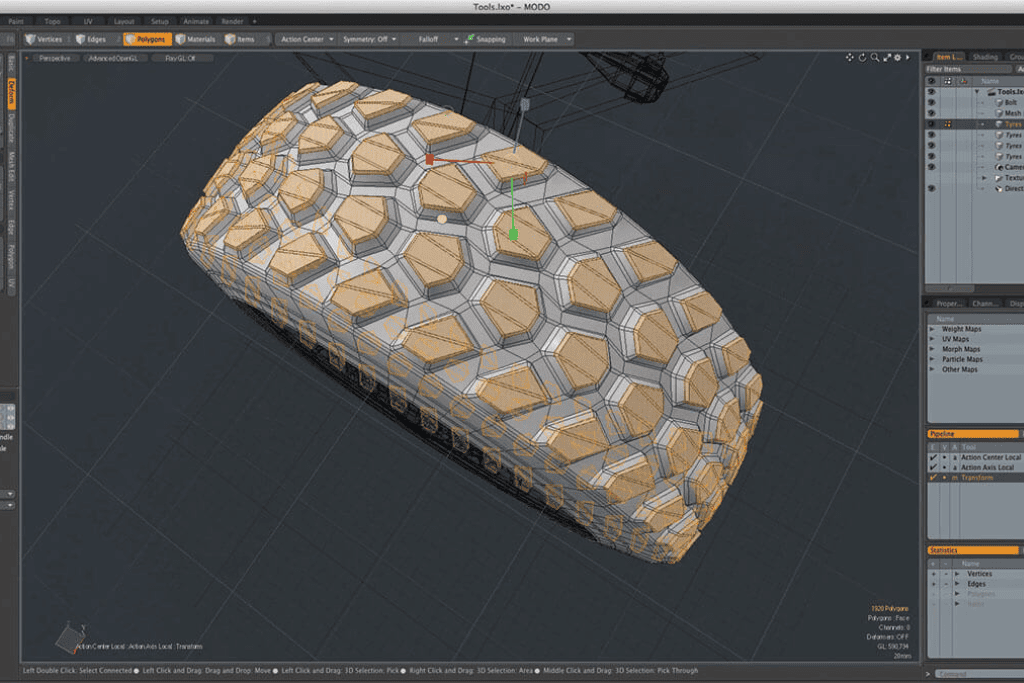Open the Animate layout tab
This screenshot has width=1024, height=683.
[x=196, y=22]
